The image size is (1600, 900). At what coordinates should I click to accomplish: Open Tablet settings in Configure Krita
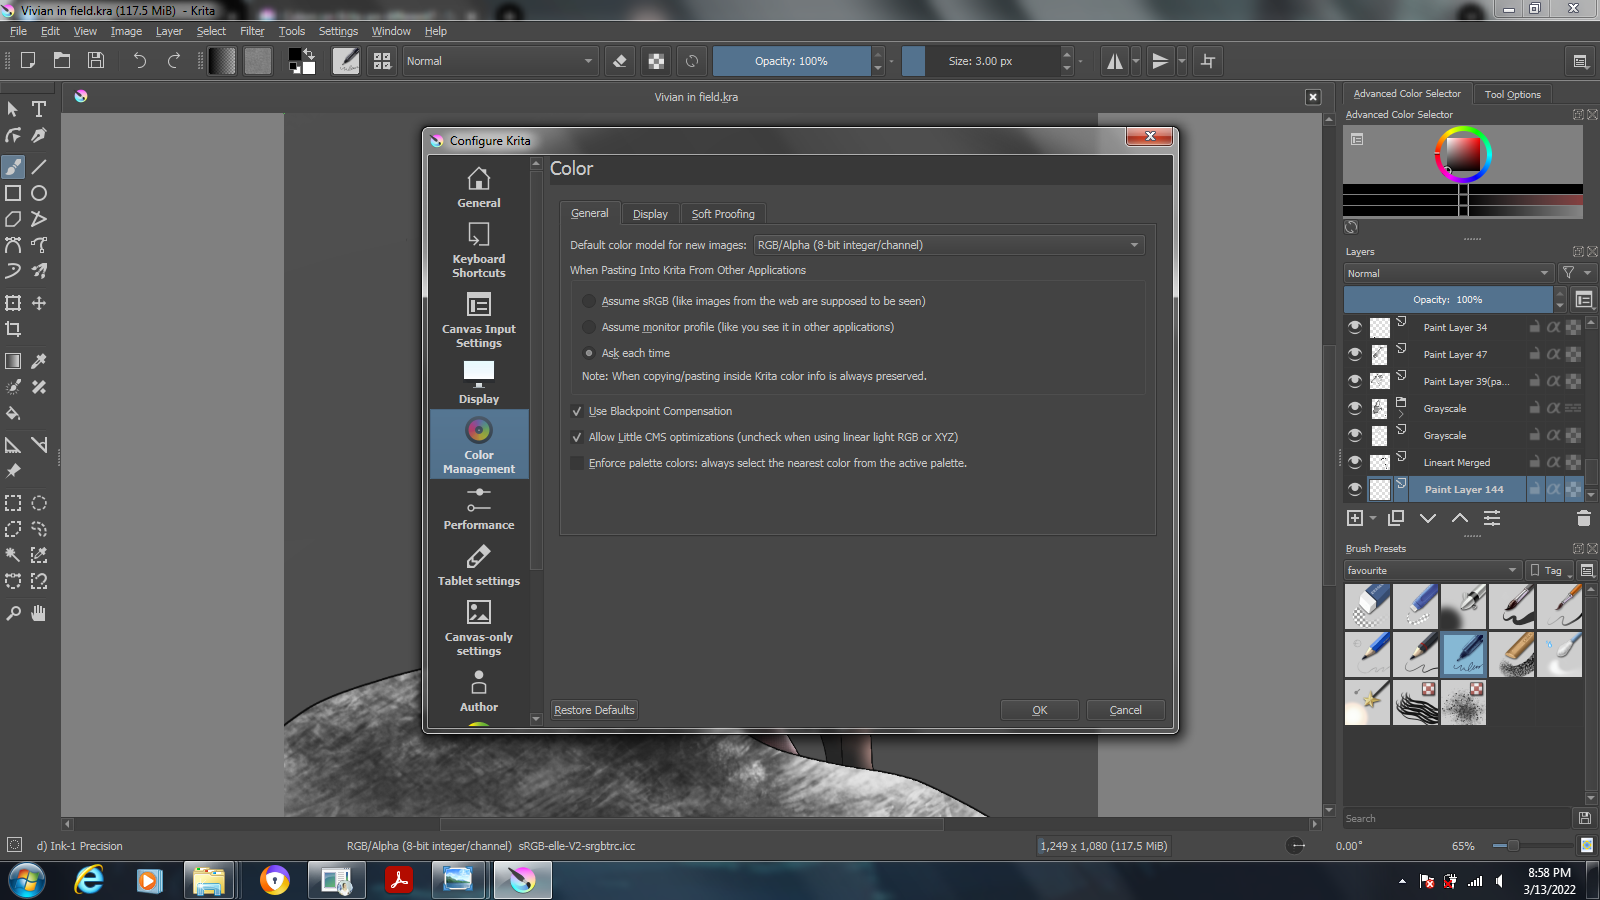(479, 564)
